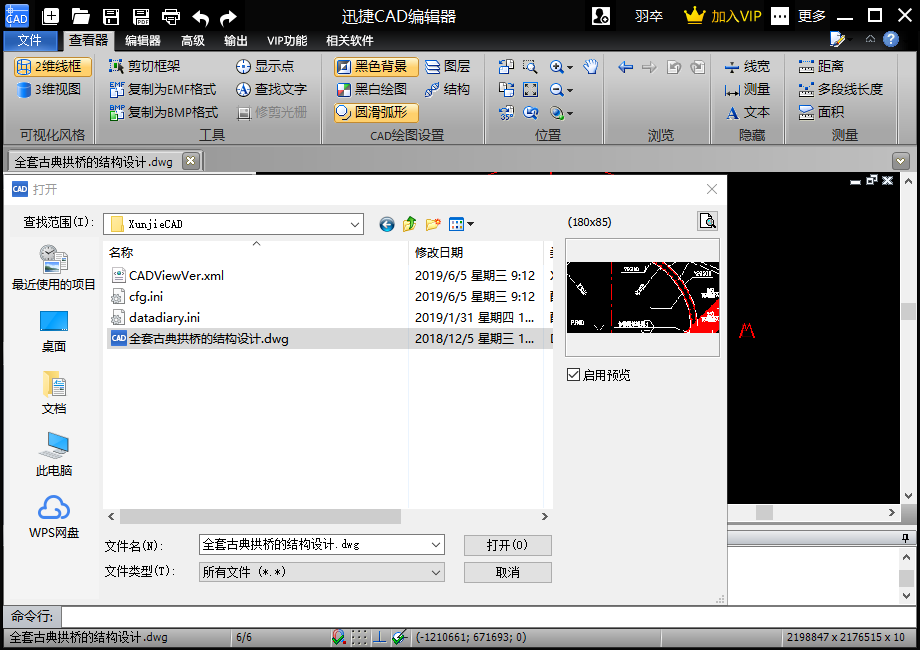This screenshot has height=650, width=920.
Task: Click the file list horizontal scrollbar
Action: click(261, 516)
